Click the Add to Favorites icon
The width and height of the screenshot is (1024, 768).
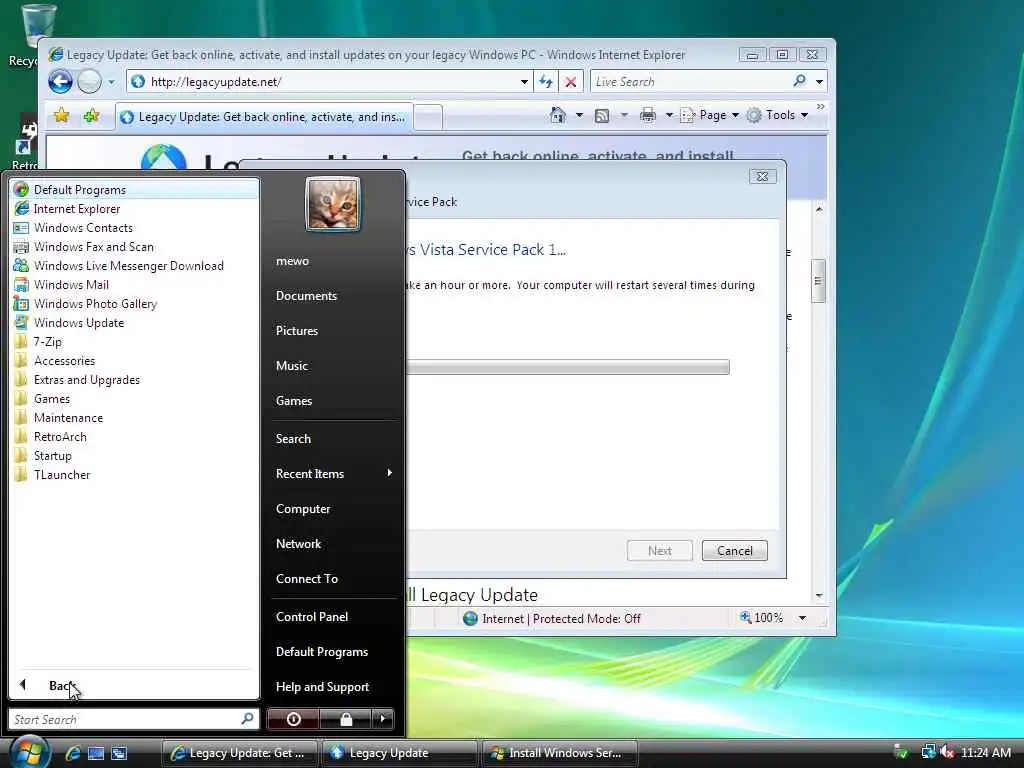click(91, 116)
